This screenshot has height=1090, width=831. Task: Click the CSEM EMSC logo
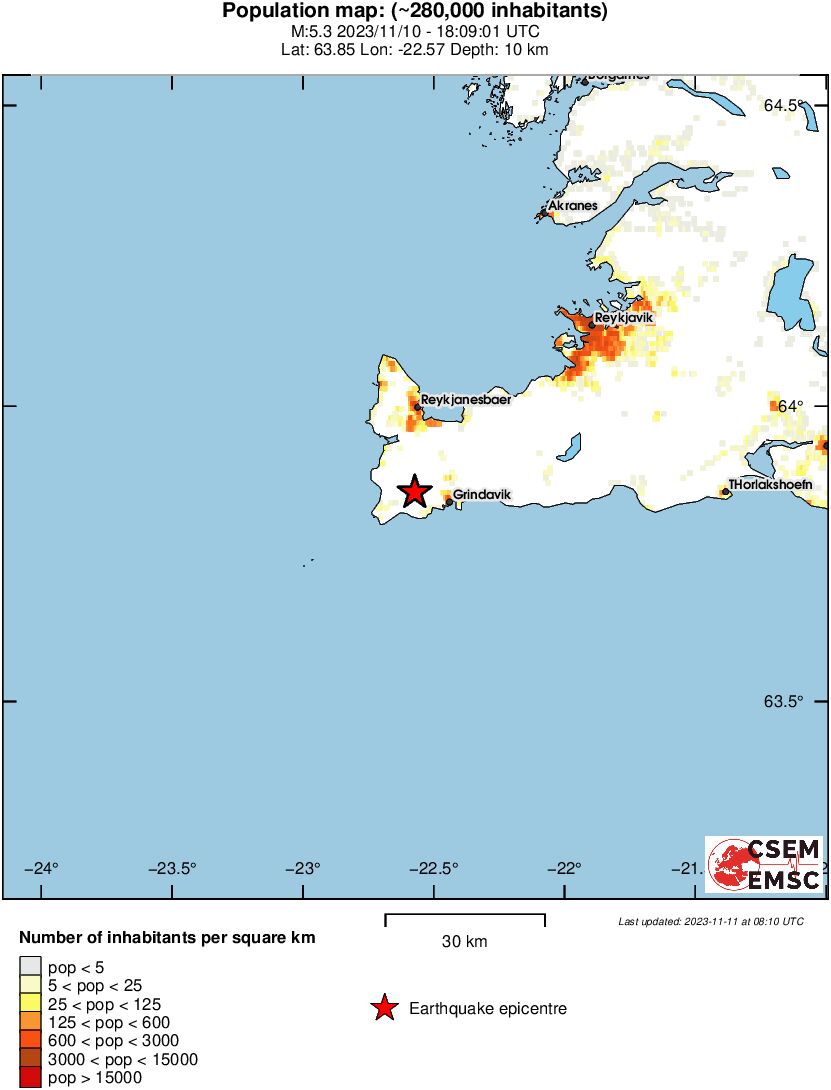click(765, 864)
